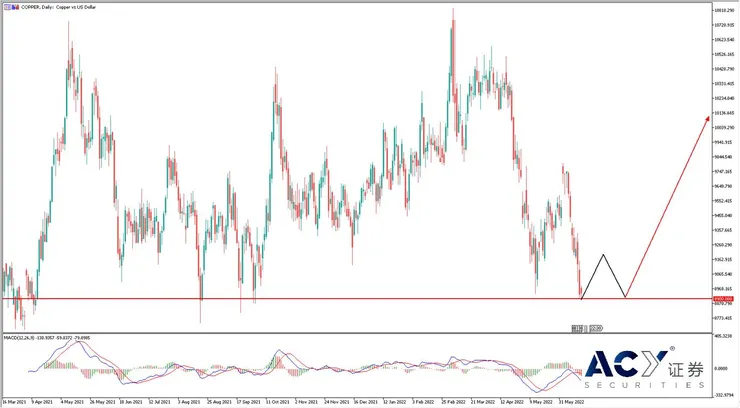Click the '17 Sep 2021' date label
The height and width of the screenshot is (408, 740).
(249, 402)
